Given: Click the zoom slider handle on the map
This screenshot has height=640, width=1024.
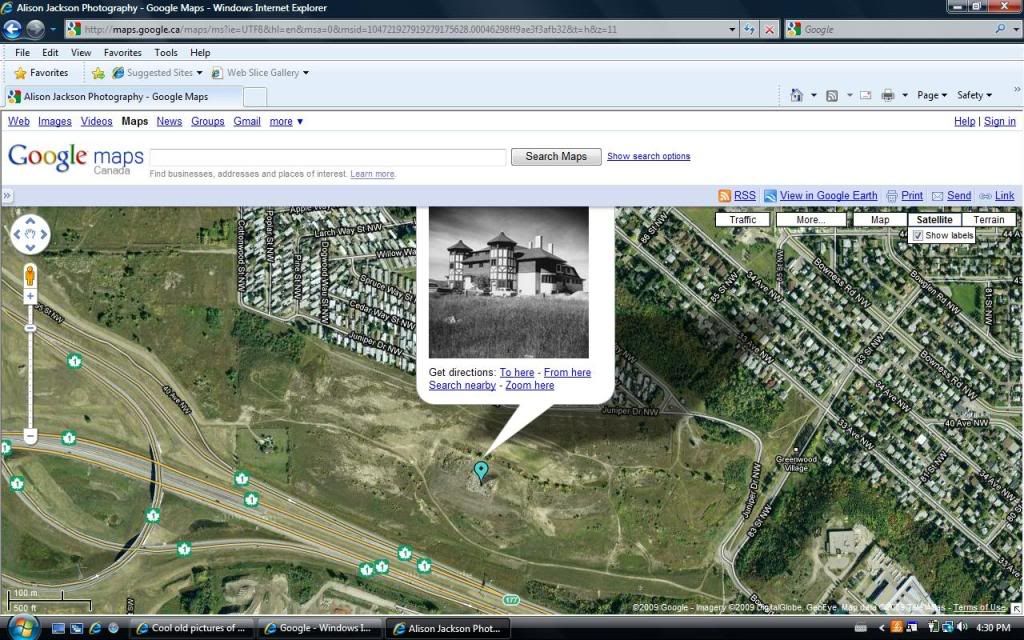Looking at the screenshot, I should point(30,328).
